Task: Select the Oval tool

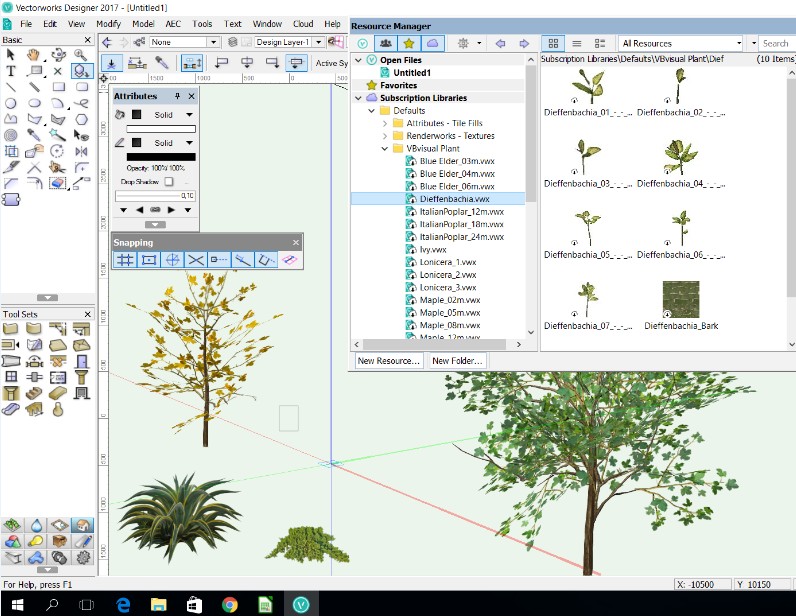Action: tap(34, 103)
